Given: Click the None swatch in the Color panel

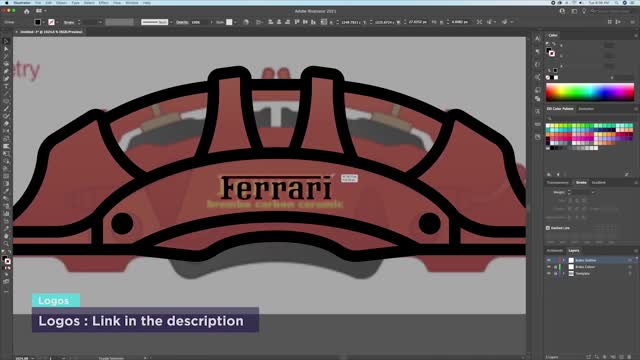Looking at the screenshot, I should [548, 78].
